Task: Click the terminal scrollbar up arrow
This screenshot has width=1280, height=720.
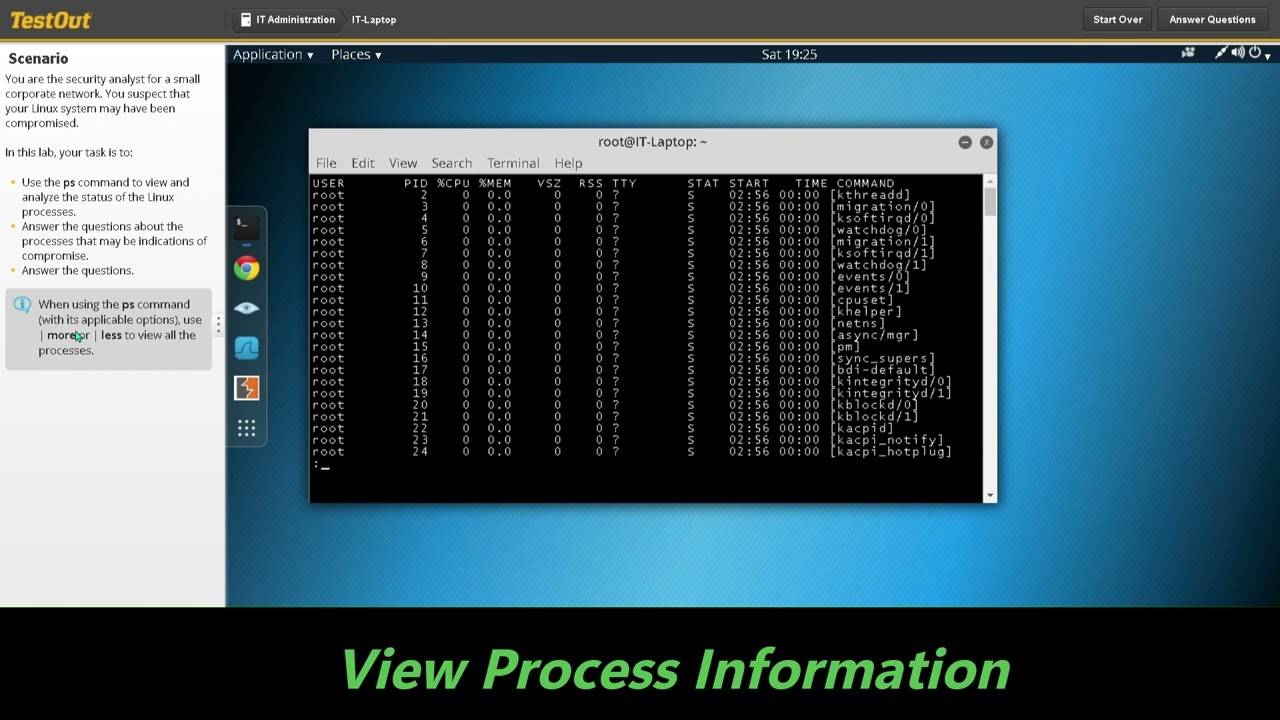Action: pyautogui.click(x=990, y=181)
